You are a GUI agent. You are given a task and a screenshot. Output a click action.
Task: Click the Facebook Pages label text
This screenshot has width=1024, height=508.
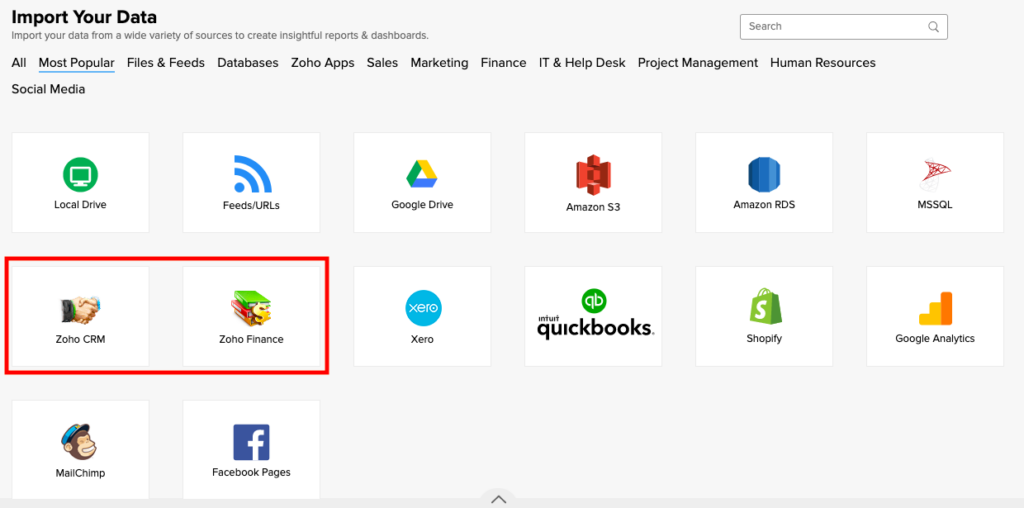click(x=251, y=472)
